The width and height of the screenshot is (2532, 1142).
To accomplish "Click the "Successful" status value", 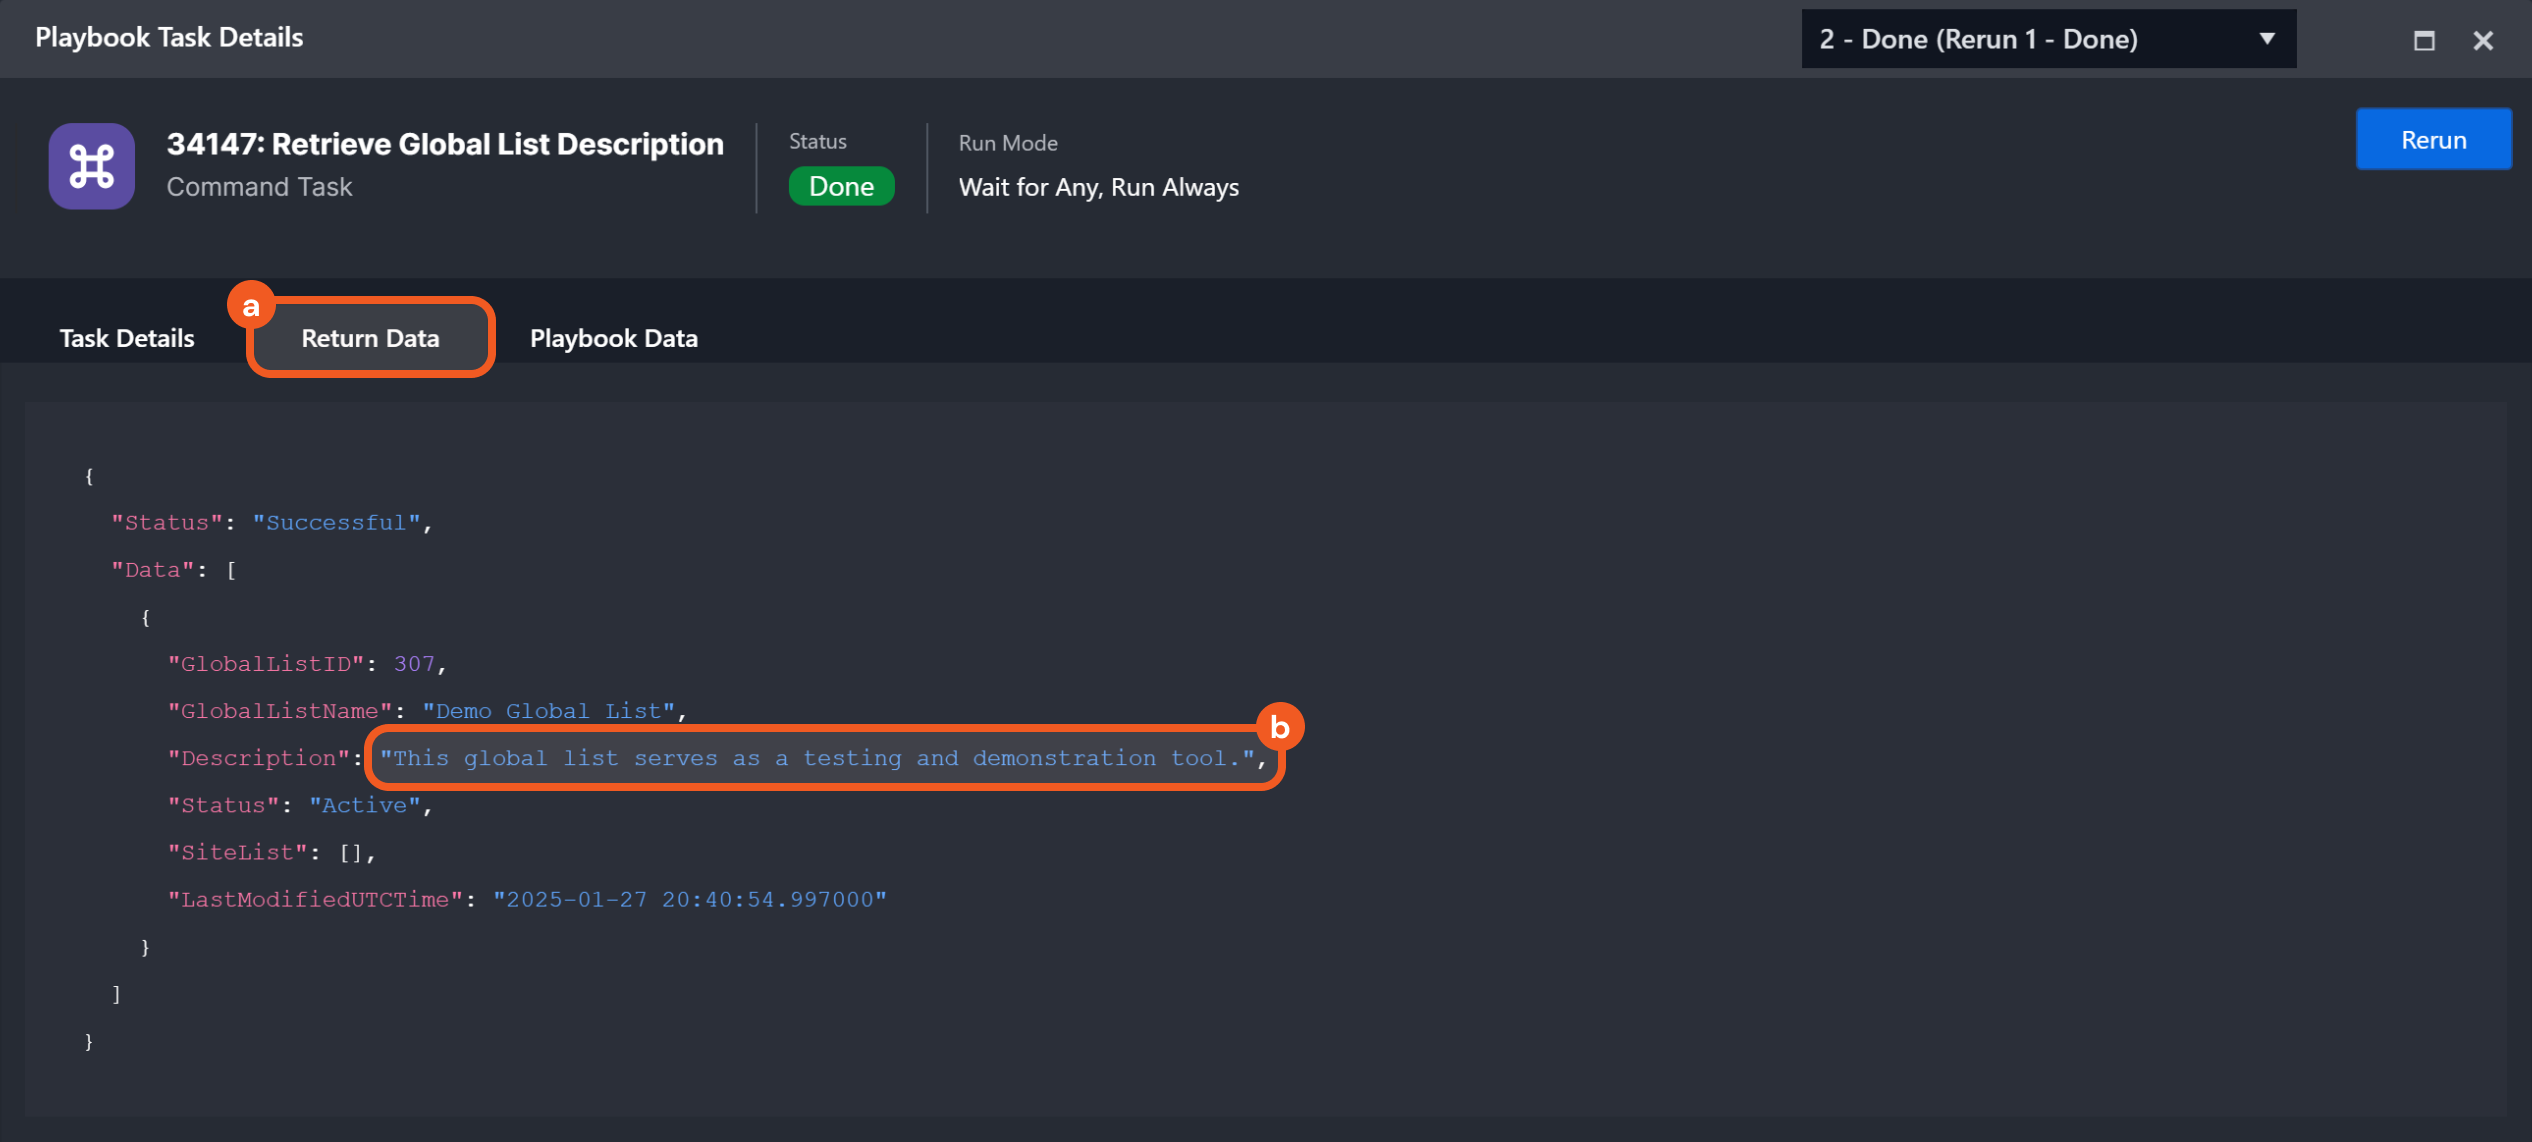I will (336, 523).
